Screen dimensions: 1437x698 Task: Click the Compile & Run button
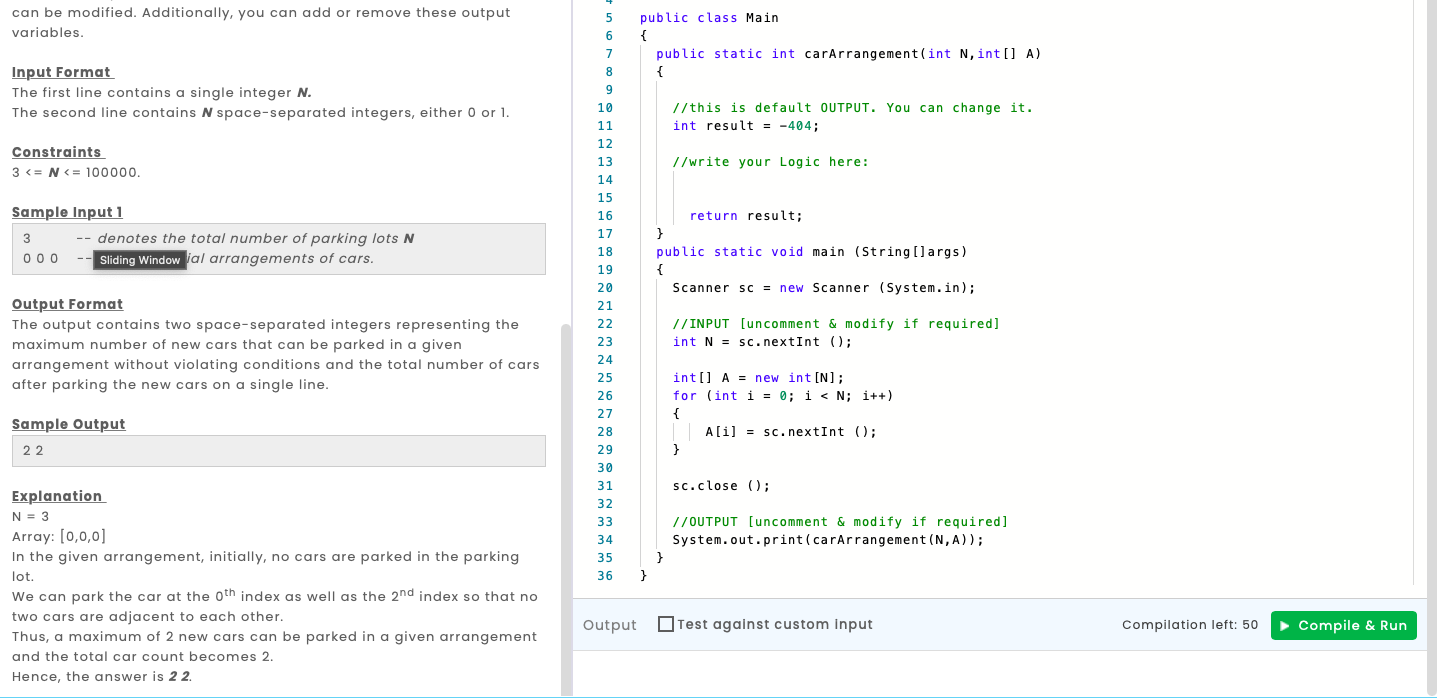click(1343, 625)
